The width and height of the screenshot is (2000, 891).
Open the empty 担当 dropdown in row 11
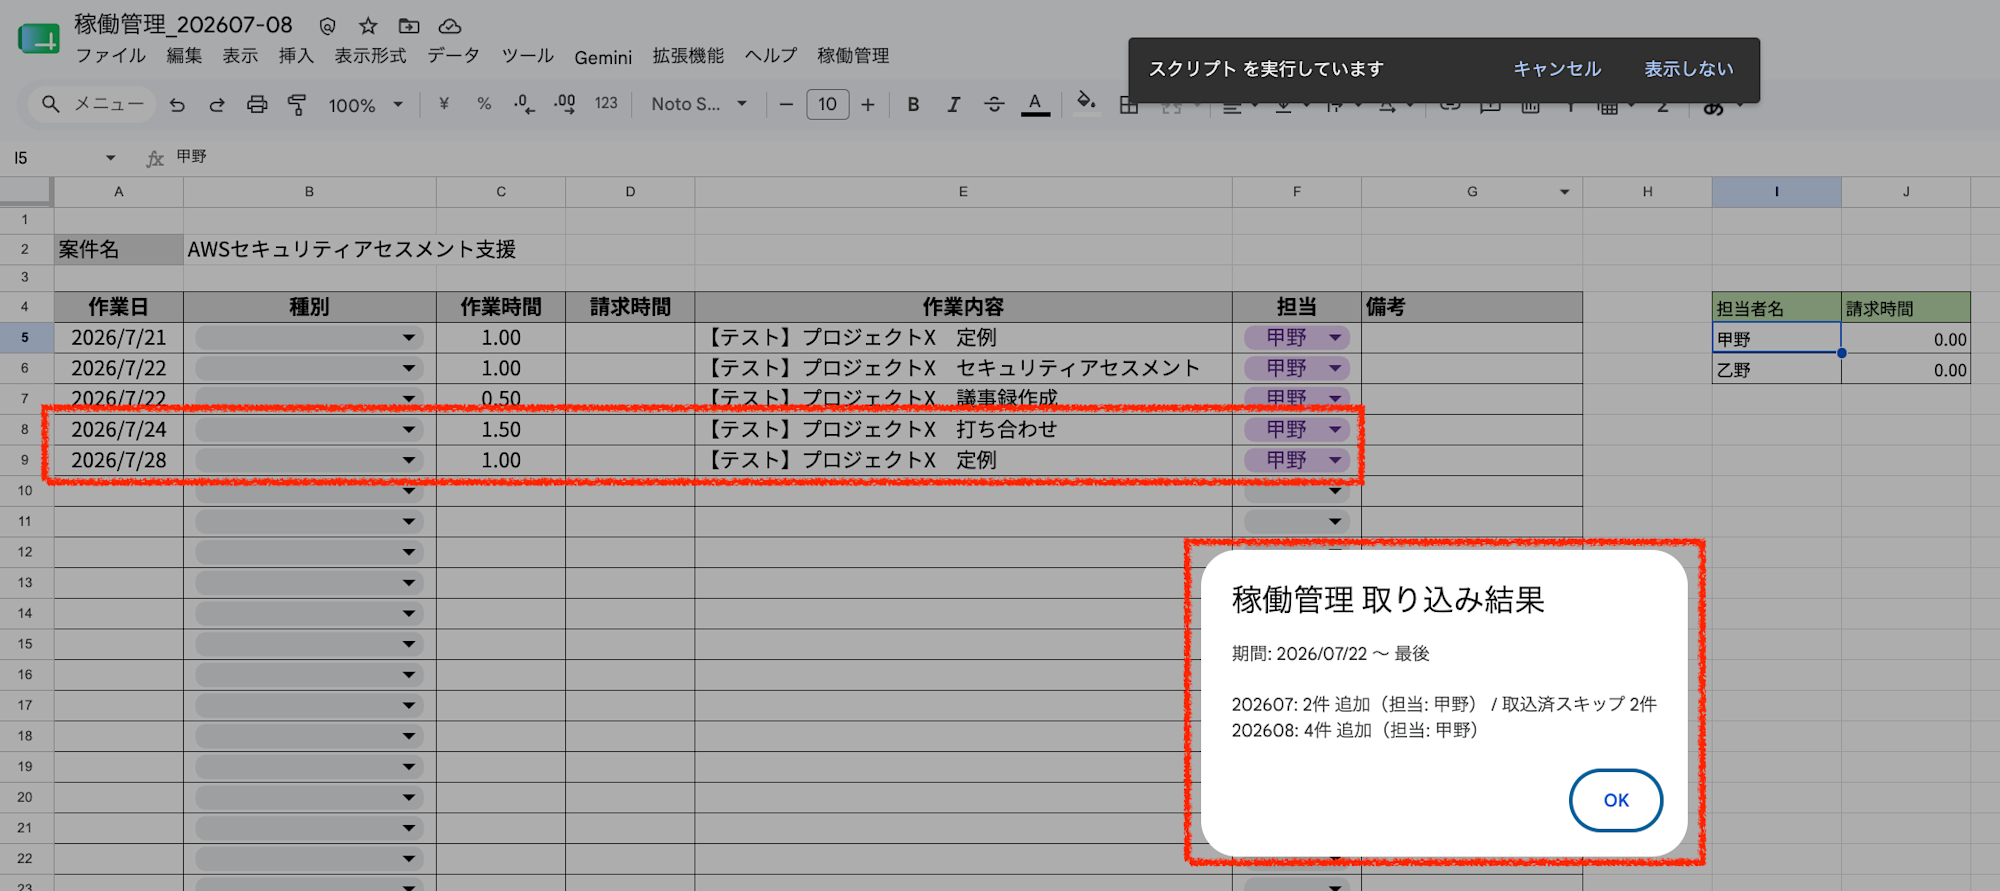tap(1297, 522)
